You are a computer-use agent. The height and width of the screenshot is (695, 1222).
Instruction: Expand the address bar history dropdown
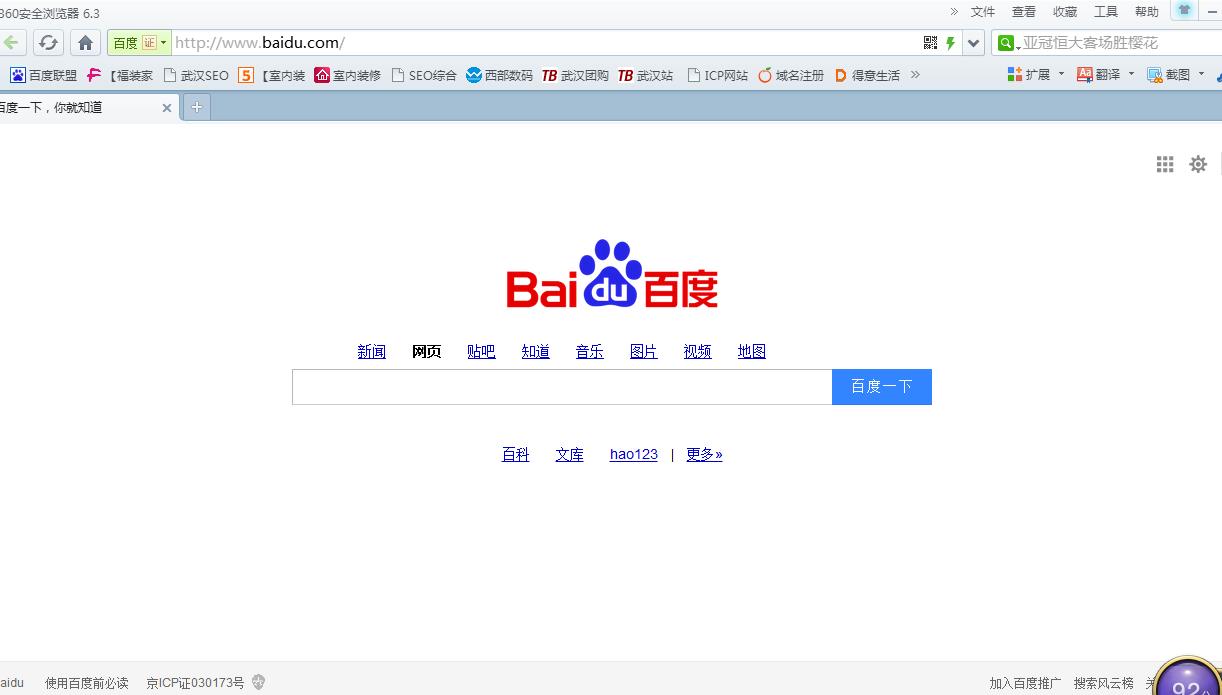pyautogui.click(x=974, y=43)
